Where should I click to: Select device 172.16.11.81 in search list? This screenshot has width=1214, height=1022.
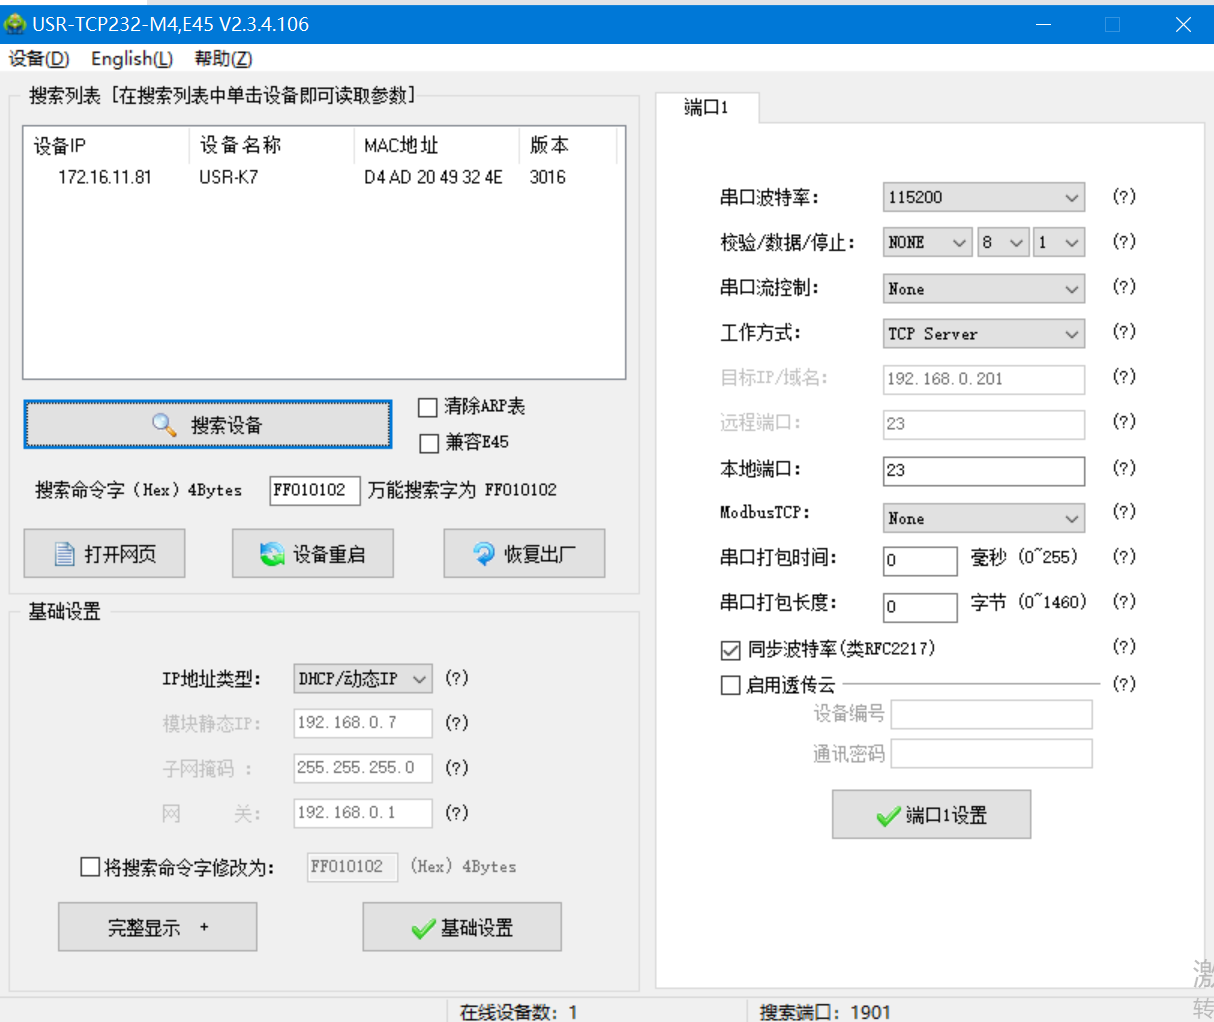[x=105, y=177]
